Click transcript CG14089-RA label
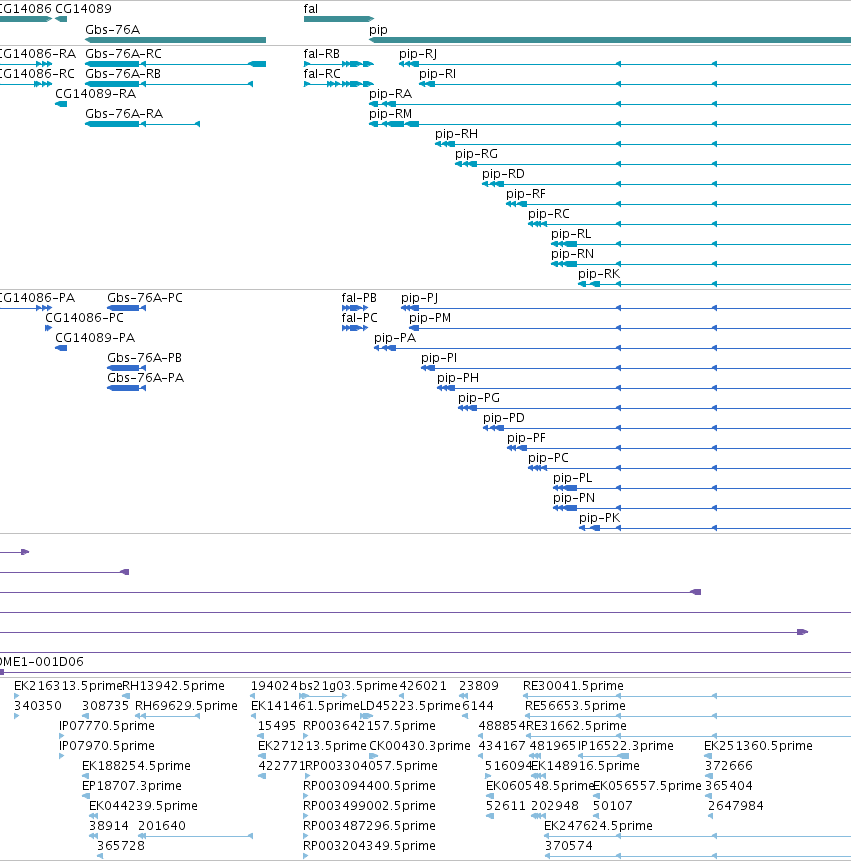The width and height of the screenshot is (851, 861). [96, 94]
